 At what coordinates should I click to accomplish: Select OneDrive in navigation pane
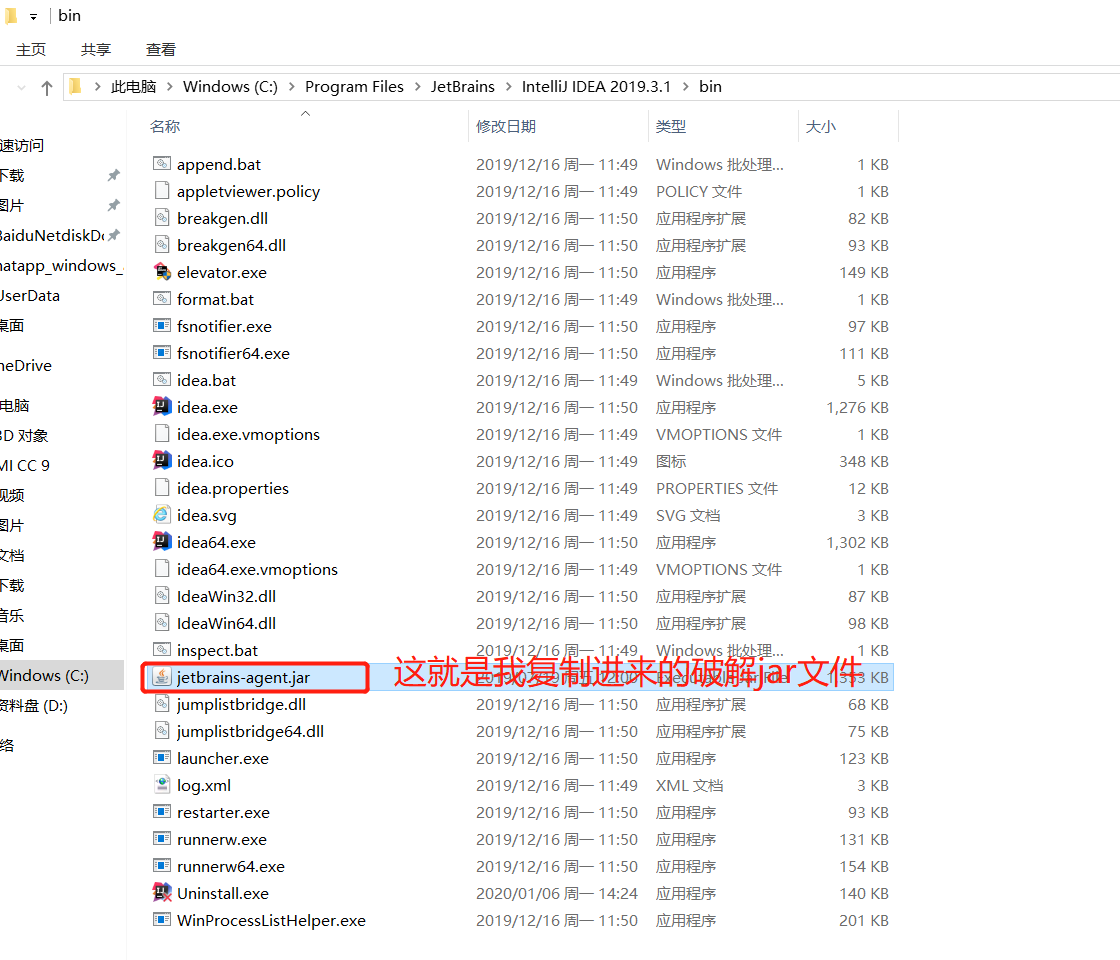(x=26, y=366)
